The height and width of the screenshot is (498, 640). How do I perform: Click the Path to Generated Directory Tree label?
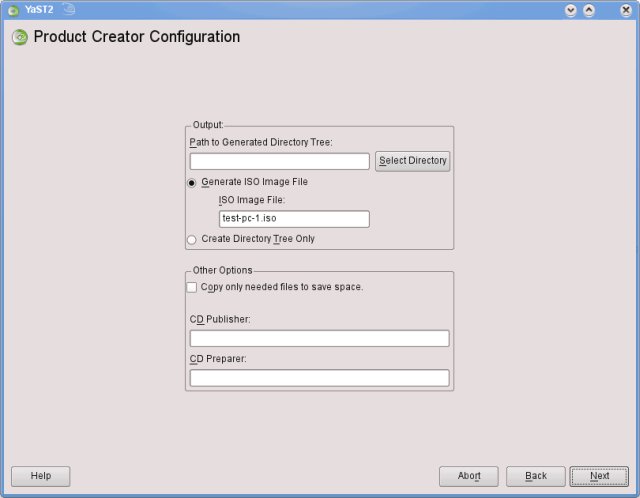[261, 142]
